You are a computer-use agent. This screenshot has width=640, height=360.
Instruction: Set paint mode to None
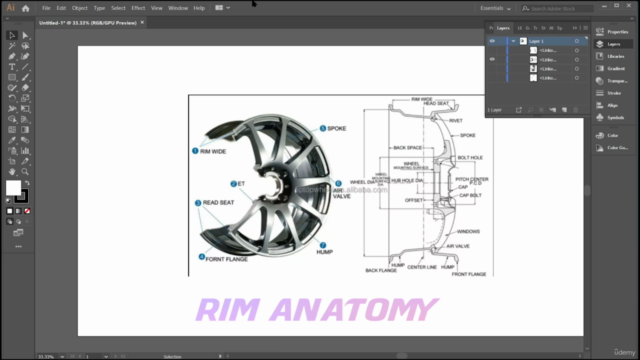(27, 211)
